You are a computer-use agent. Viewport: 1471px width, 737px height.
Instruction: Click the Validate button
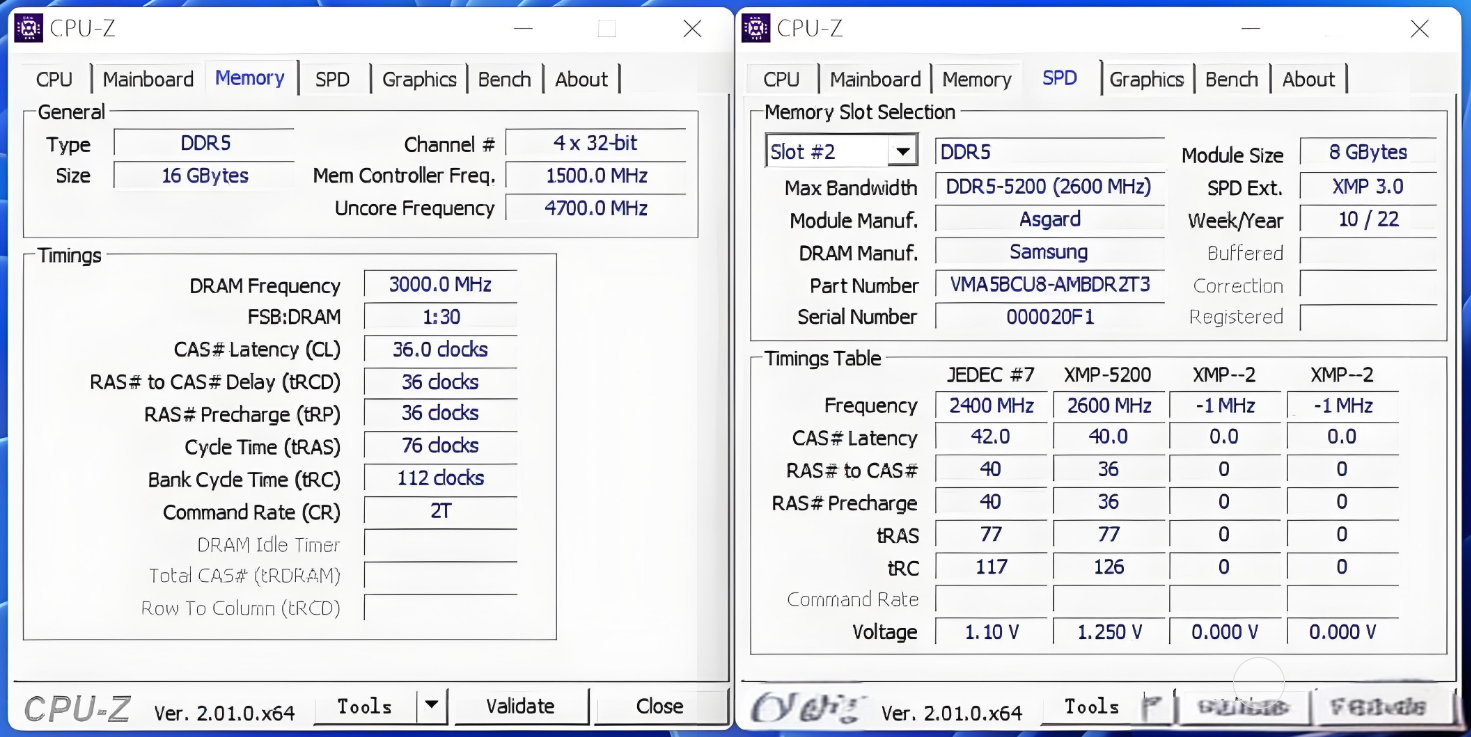tap(521, 706)
